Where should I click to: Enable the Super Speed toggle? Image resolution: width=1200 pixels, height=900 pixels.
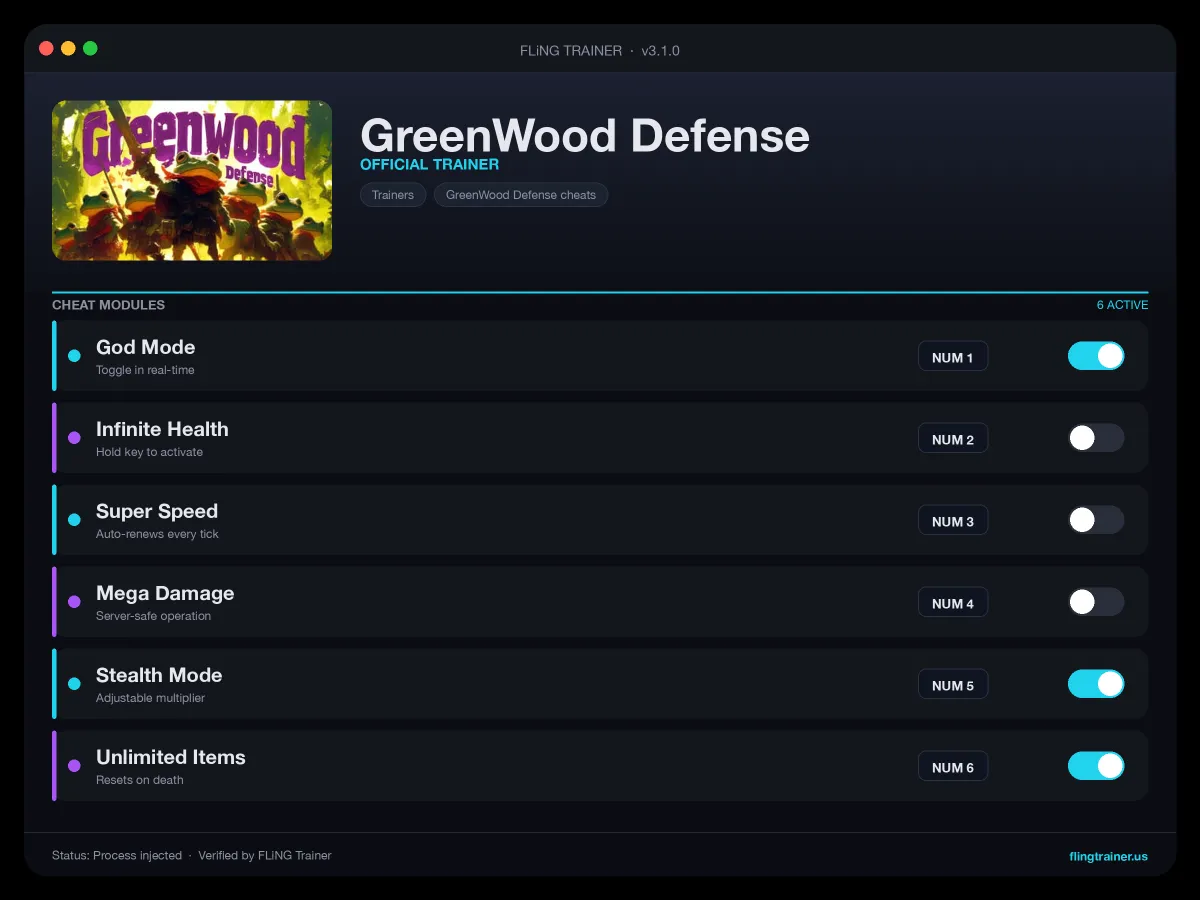coord(1096,520)
